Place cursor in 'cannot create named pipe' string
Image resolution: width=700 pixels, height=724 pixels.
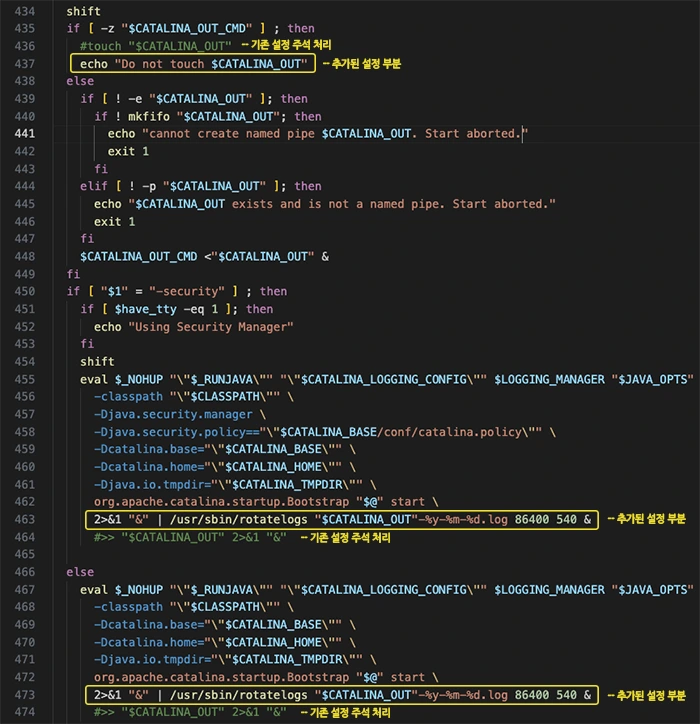pyautogui.click(x=231, y=134)
